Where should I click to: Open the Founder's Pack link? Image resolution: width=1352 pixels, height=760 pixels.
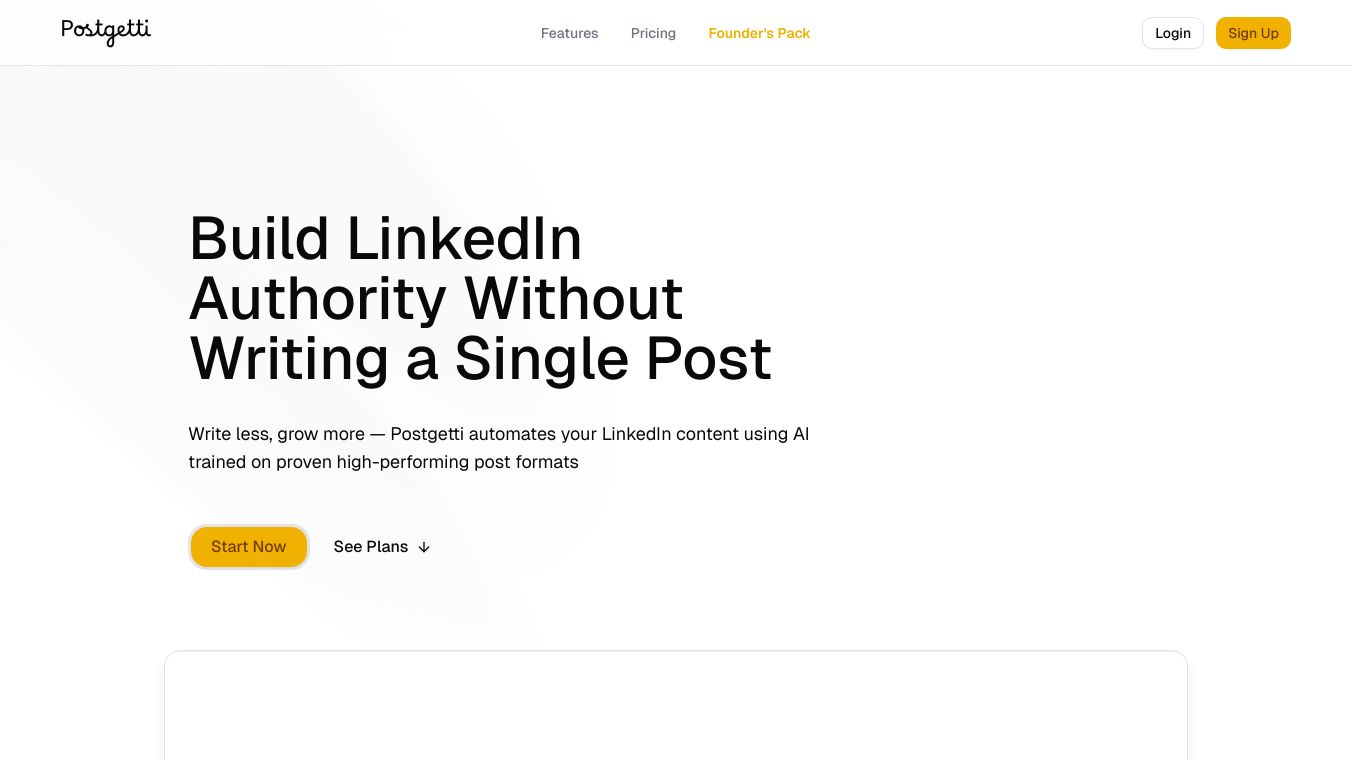759,33
